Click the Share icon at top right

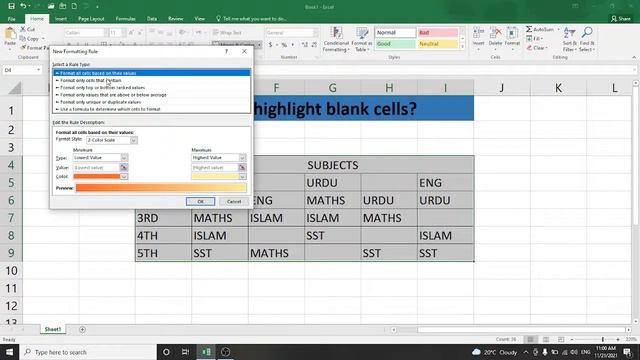(620, 18)
